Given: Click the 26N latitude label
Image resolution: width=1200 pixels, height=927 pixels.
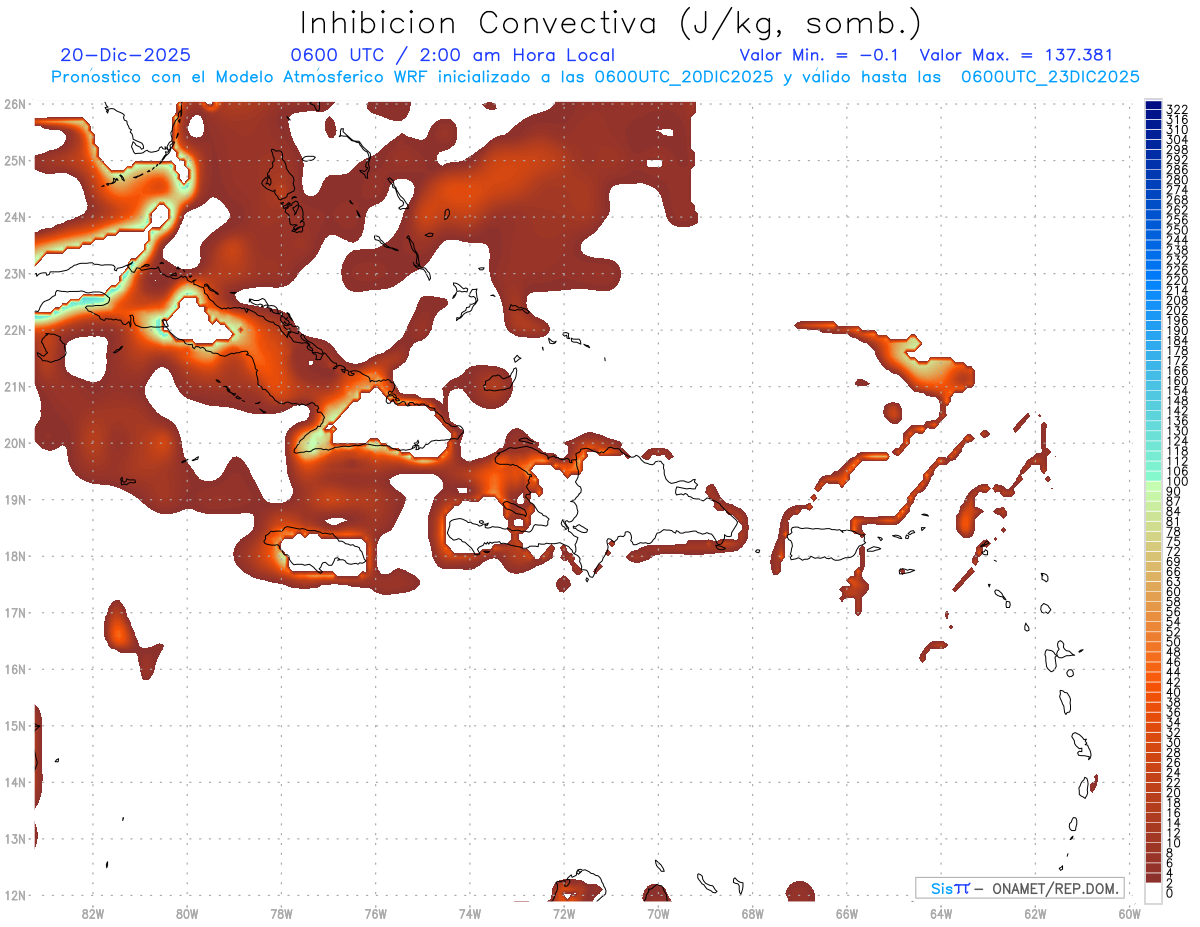Looking at the screenshot, I should pyautogui.click(x=15, y=104).
